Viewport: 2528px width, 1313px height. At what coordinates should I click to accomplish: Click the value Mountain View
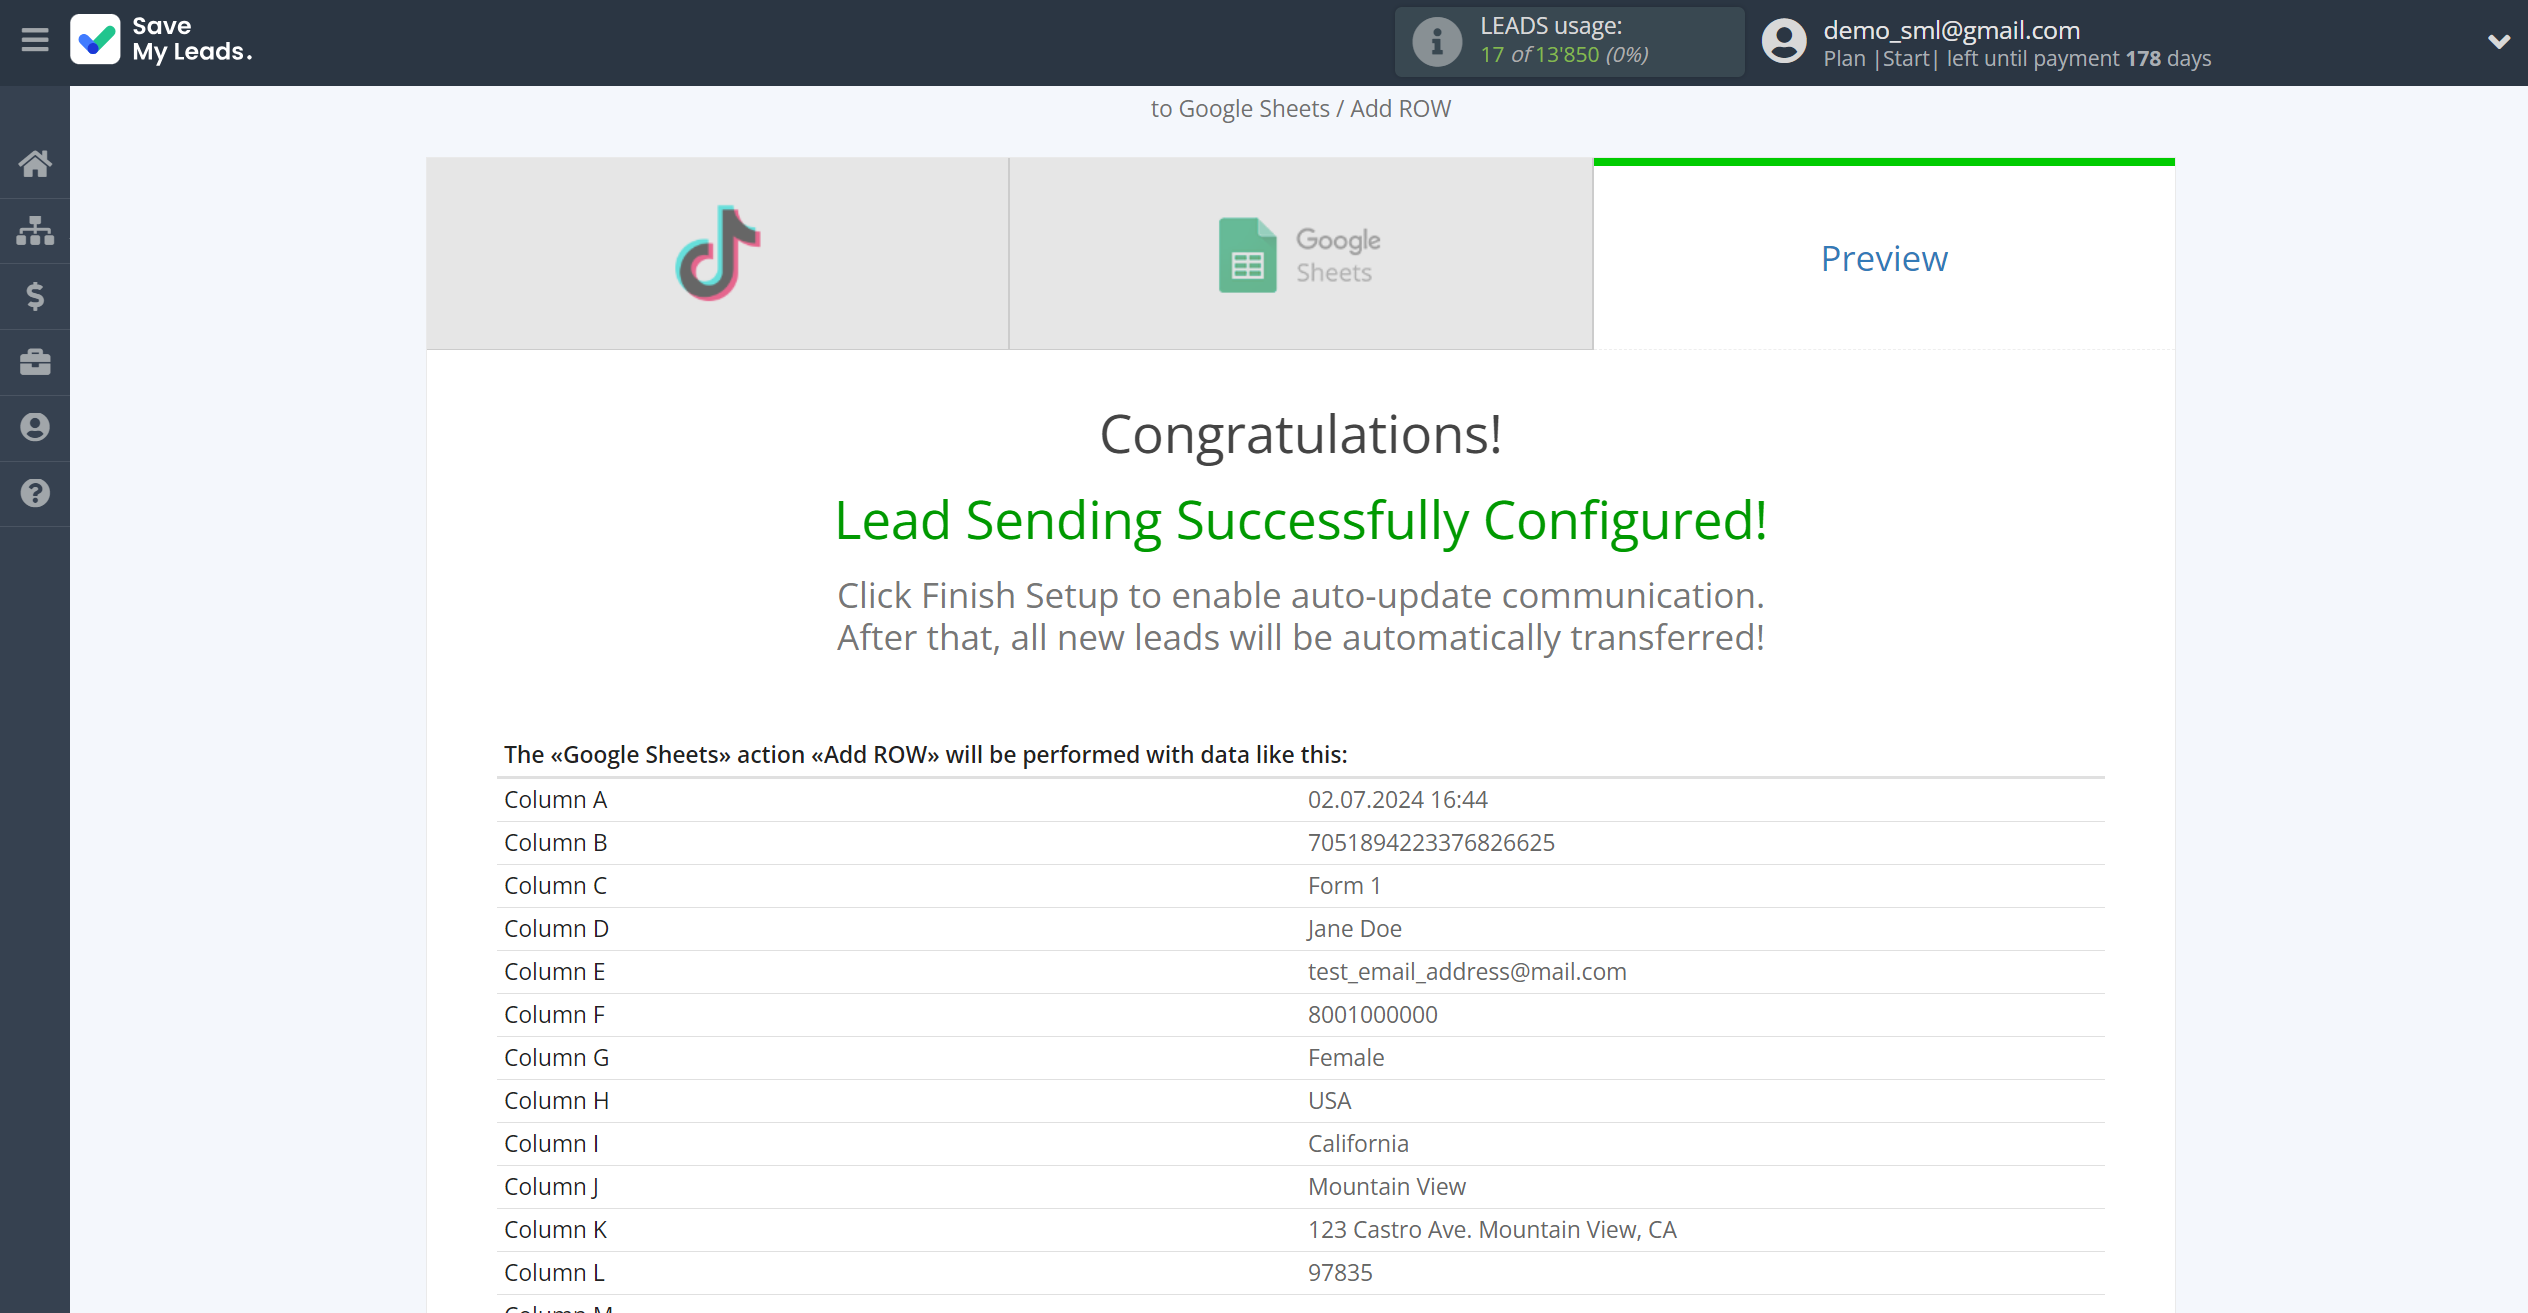(1386, 1186)
